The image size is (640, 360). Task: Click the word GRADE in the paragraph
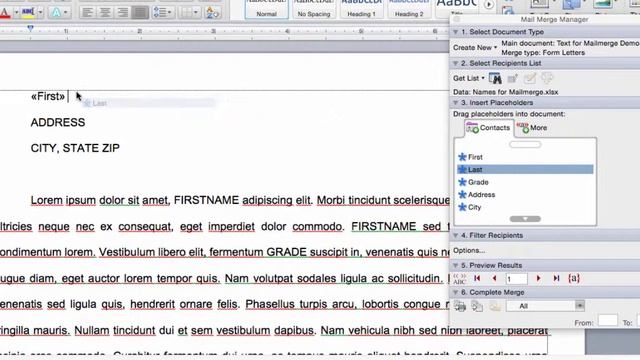click(x=287, y=252)
